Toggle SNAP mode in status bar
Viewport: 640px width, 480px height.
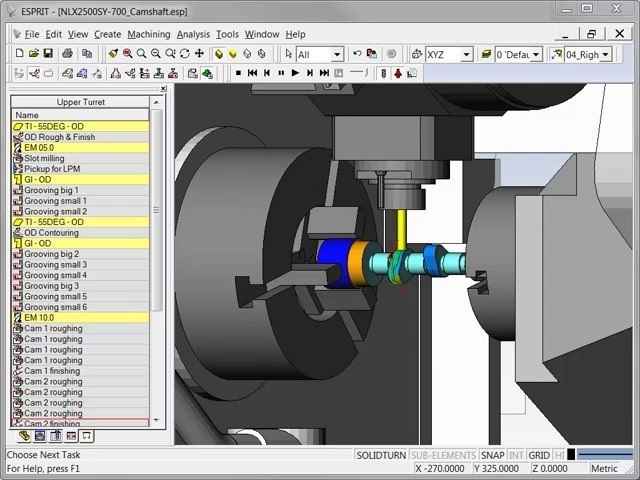[x=492, y=455]
